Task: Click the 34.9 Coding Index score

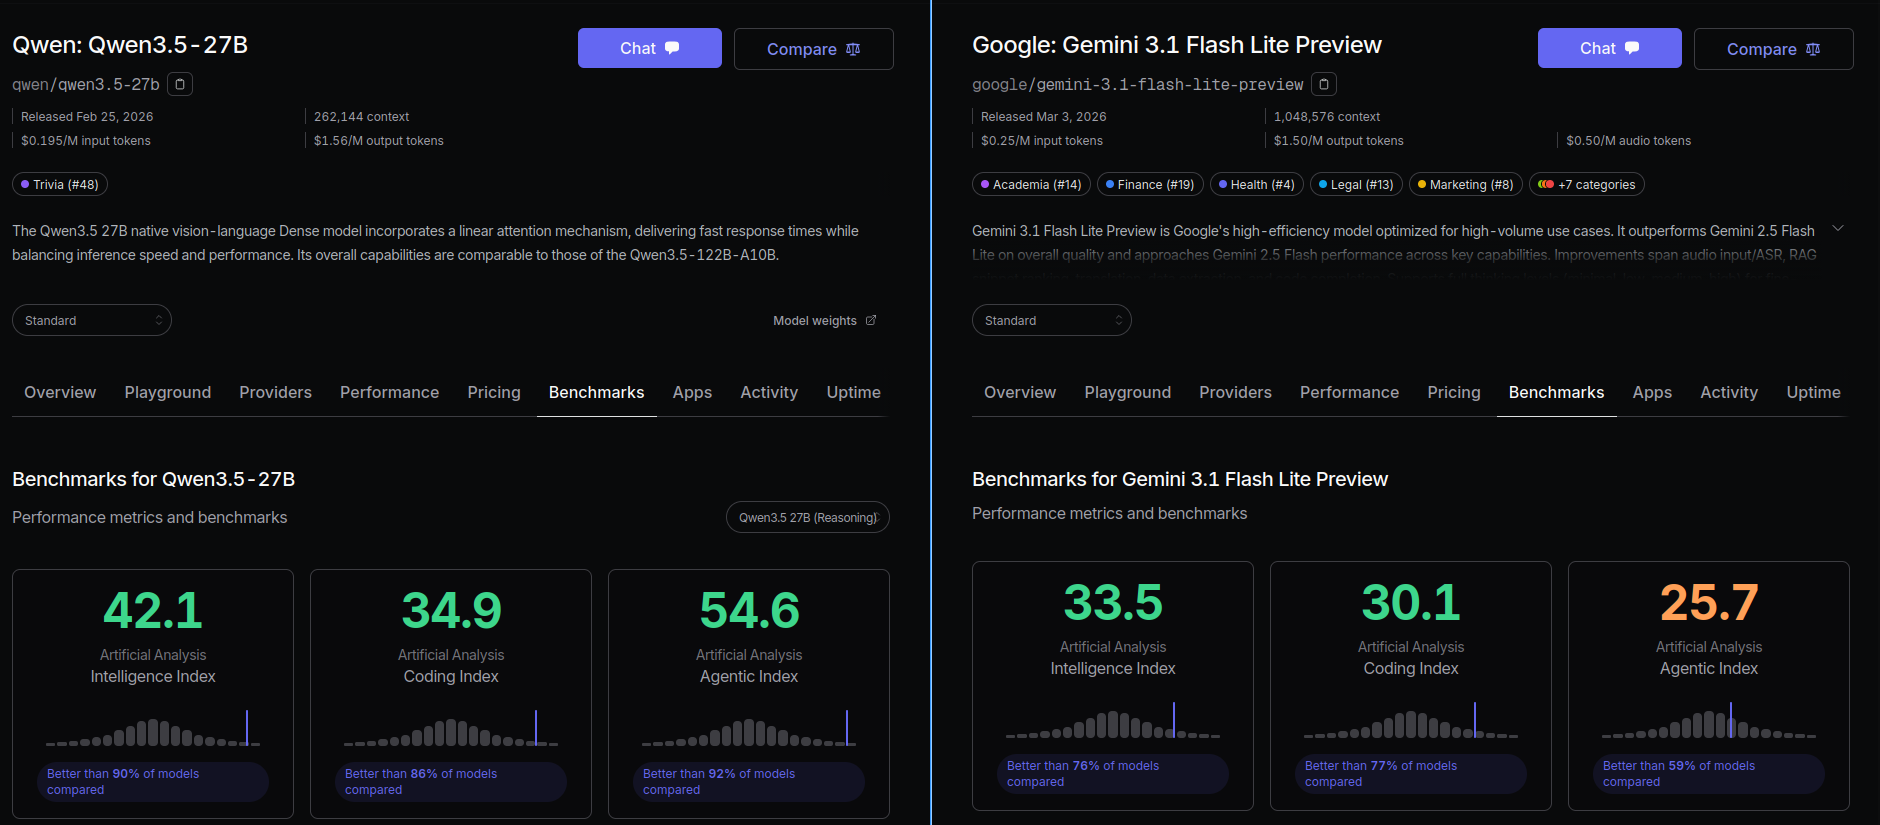Action: [x=451, y=610]
